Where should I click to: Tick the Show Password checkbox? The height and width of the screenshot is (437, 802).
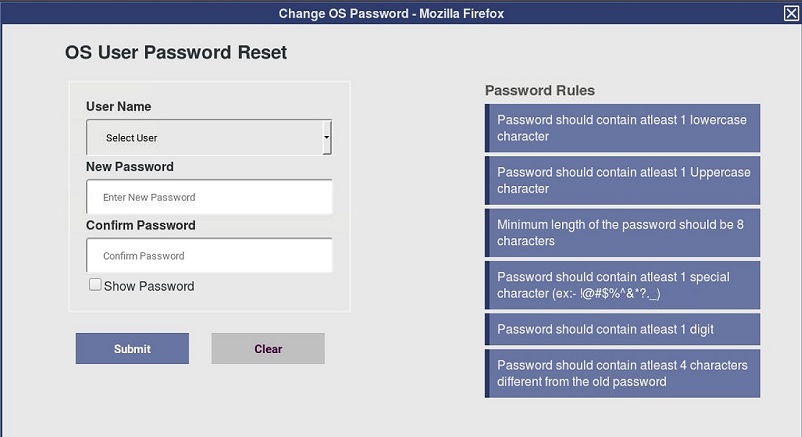95,285
